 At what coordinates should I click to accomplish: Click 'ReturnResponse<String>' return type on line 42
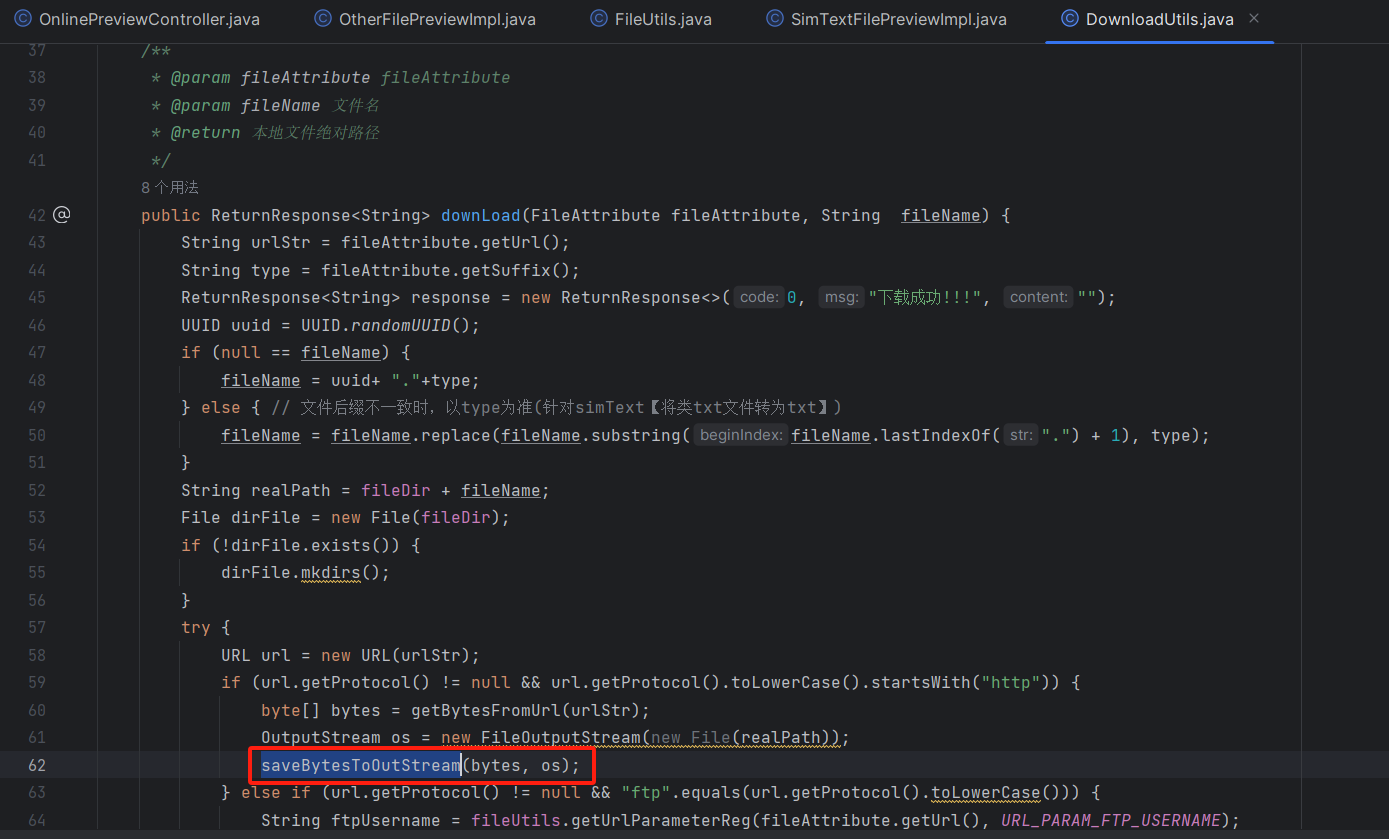[x=321, y=215]
